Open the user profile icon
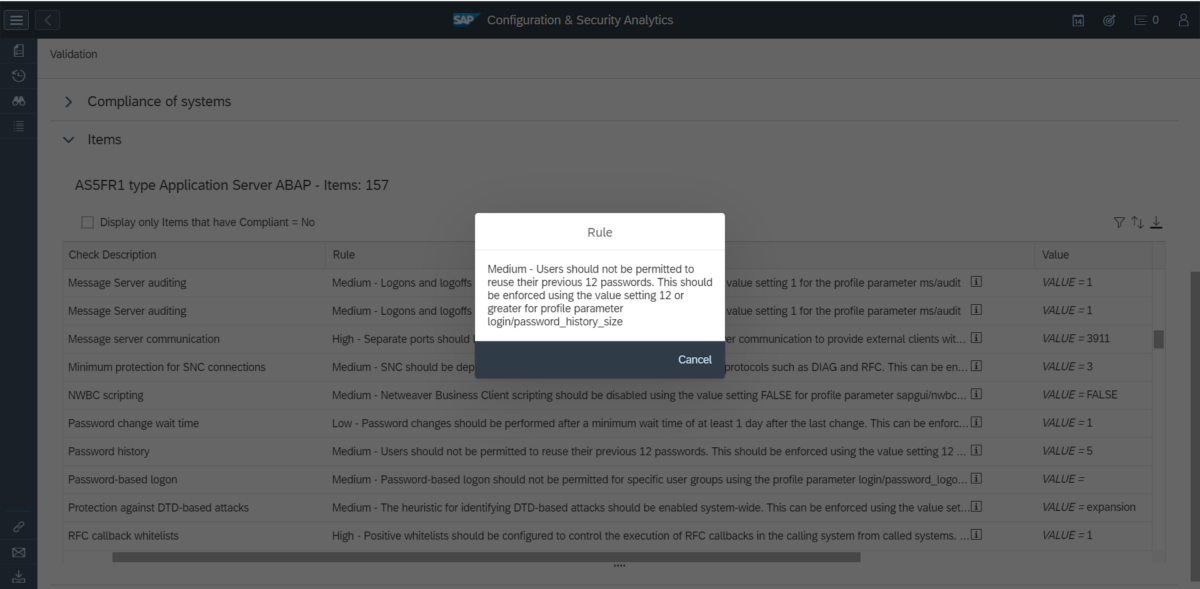Image resolution: width=1200 pixels, height=589 pixels. coord(1182,19)
